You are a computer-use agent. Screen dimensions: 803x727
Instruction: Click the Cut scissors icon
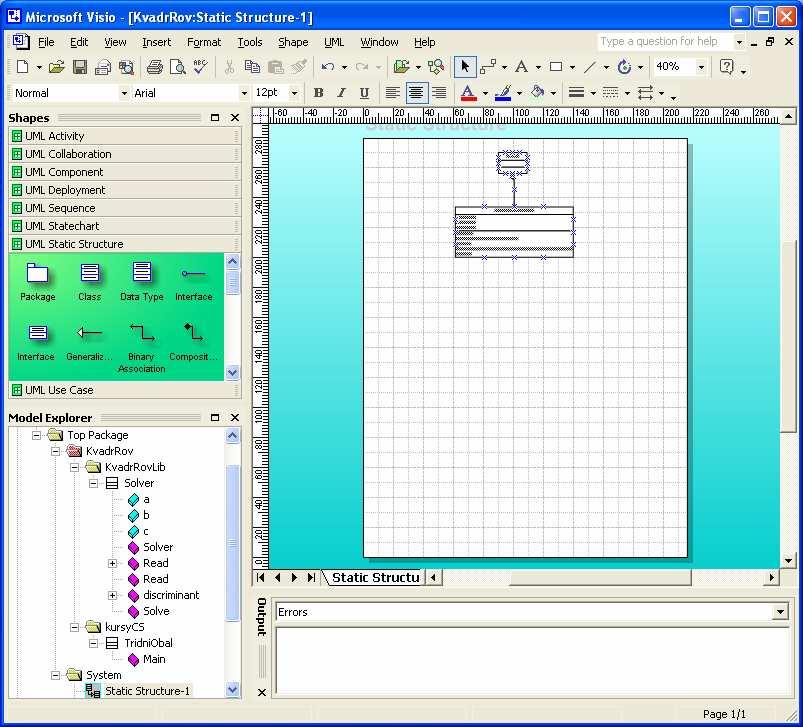pos(229,67)
